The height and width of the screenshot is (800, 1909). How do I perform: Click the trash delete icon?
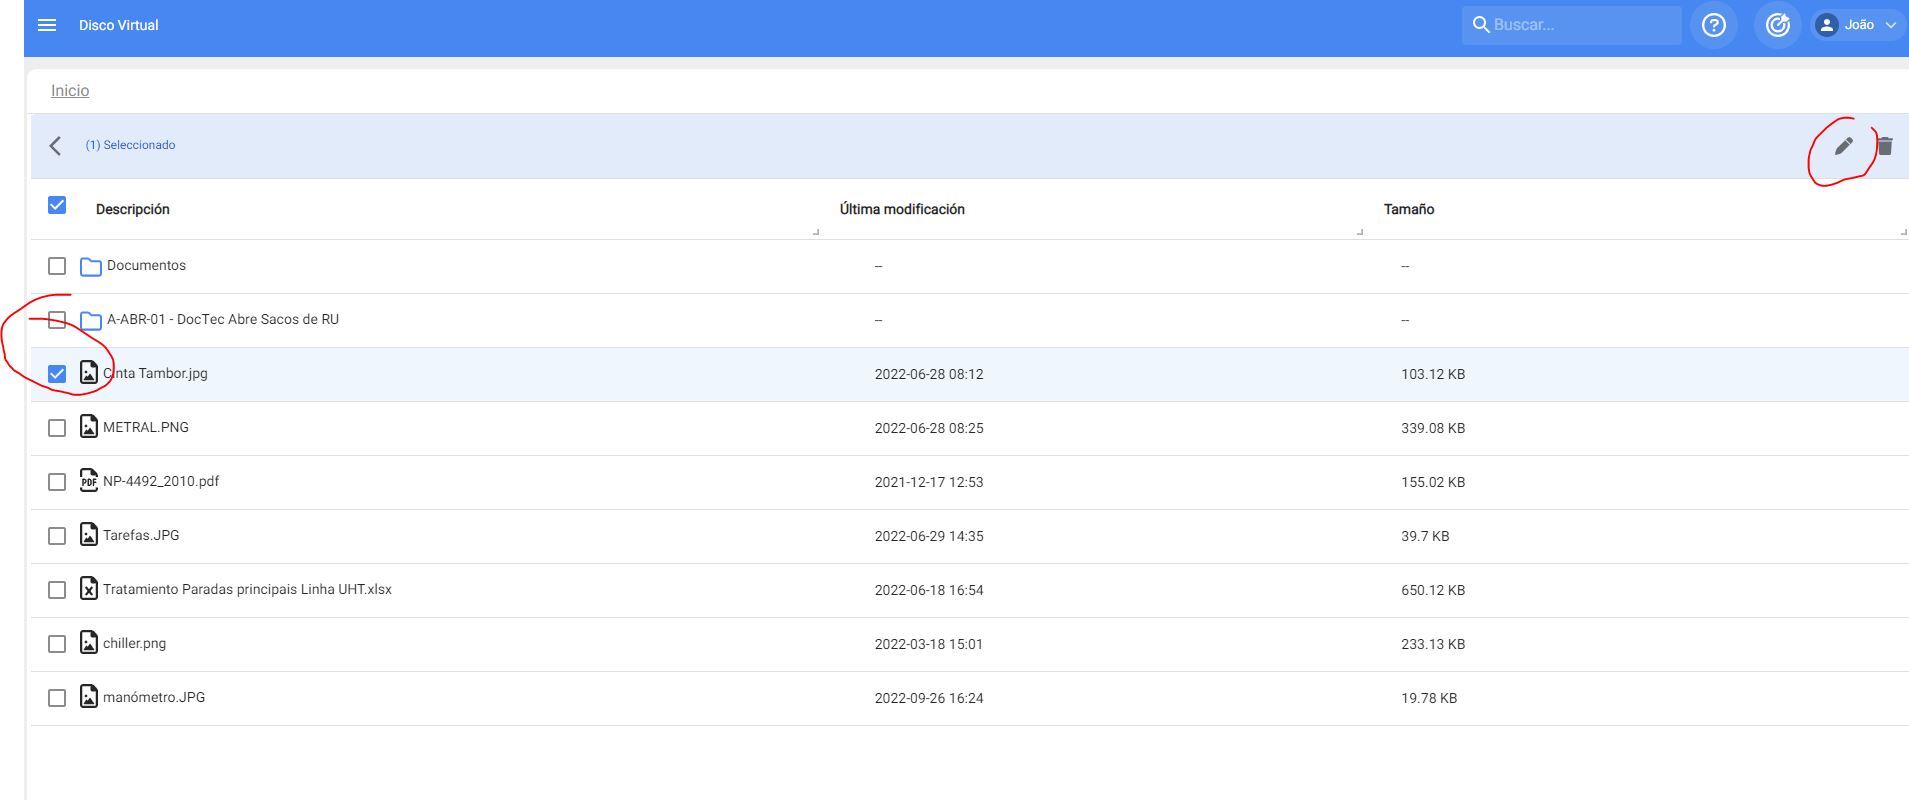(x=1885, y=146)
